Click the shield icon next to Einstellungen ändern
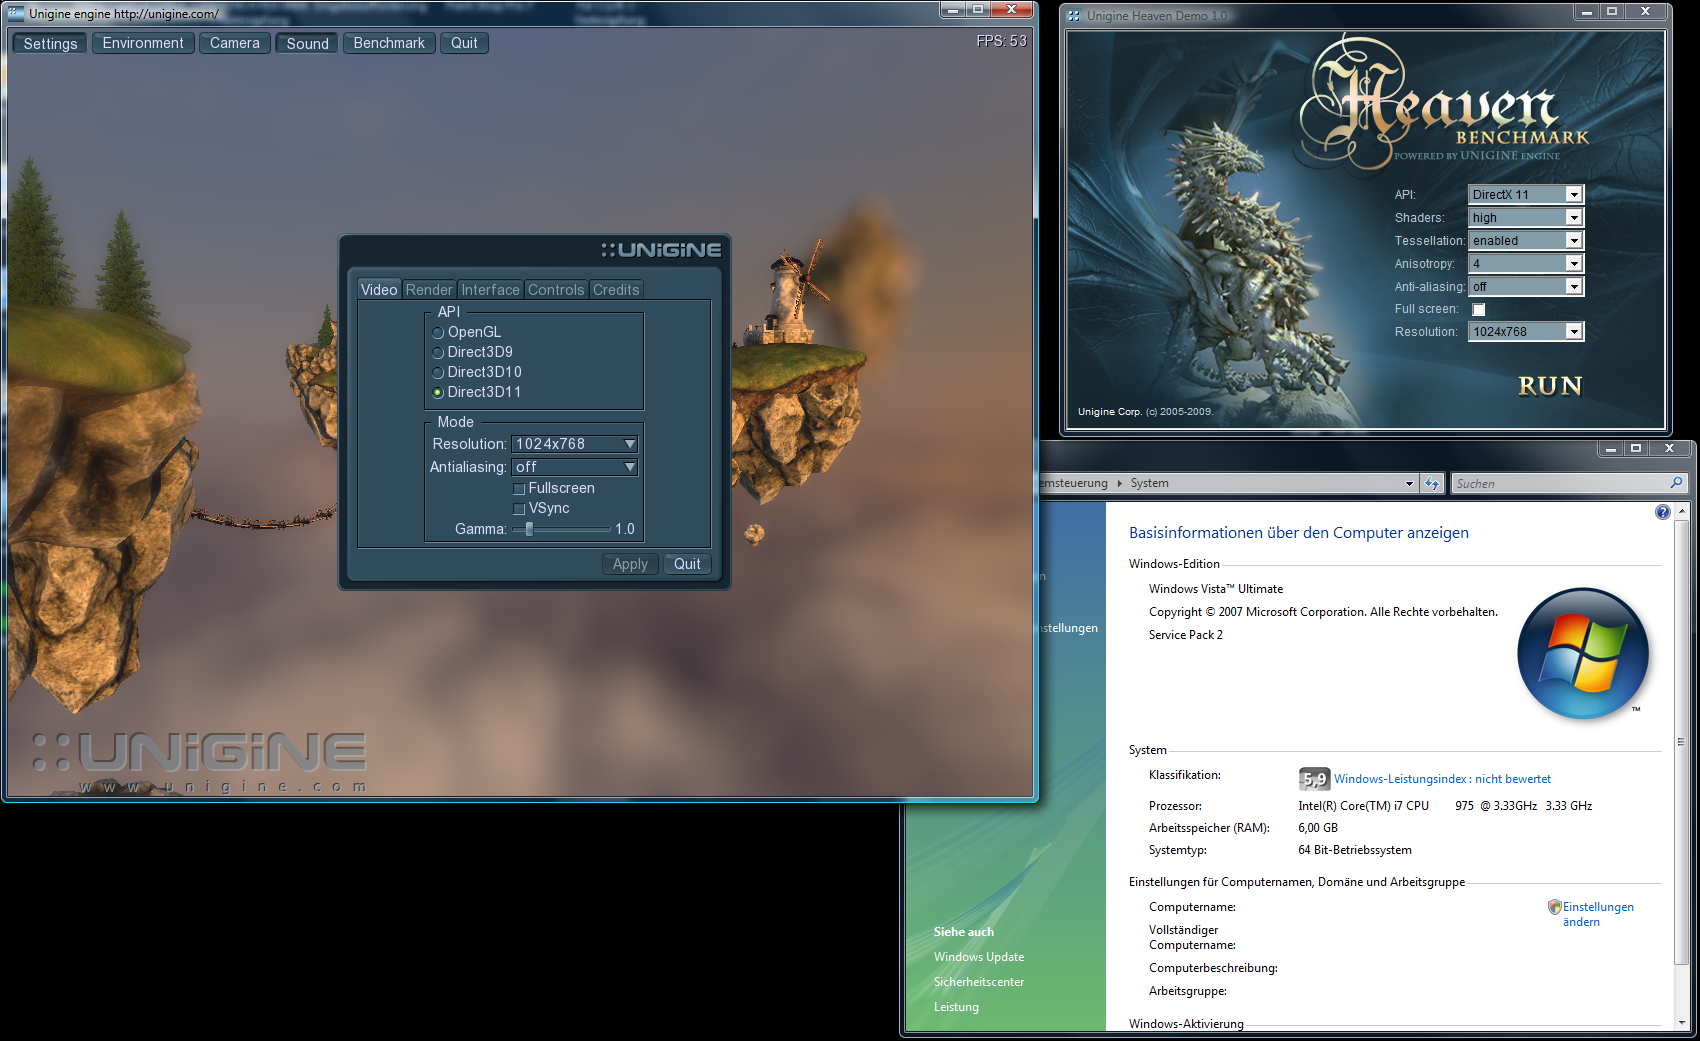Screen dimensions: 1700x1041 tap(1554, 907)
